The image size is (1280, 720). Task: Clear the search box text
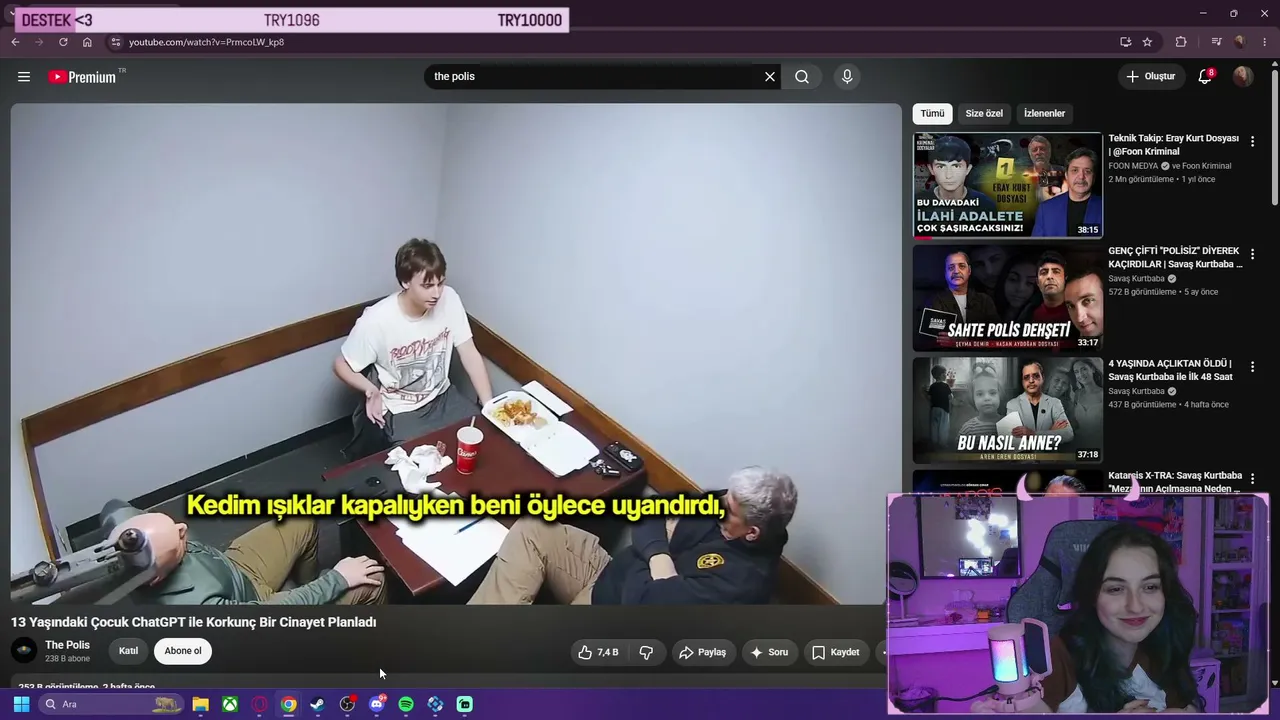tap(770, 77)
